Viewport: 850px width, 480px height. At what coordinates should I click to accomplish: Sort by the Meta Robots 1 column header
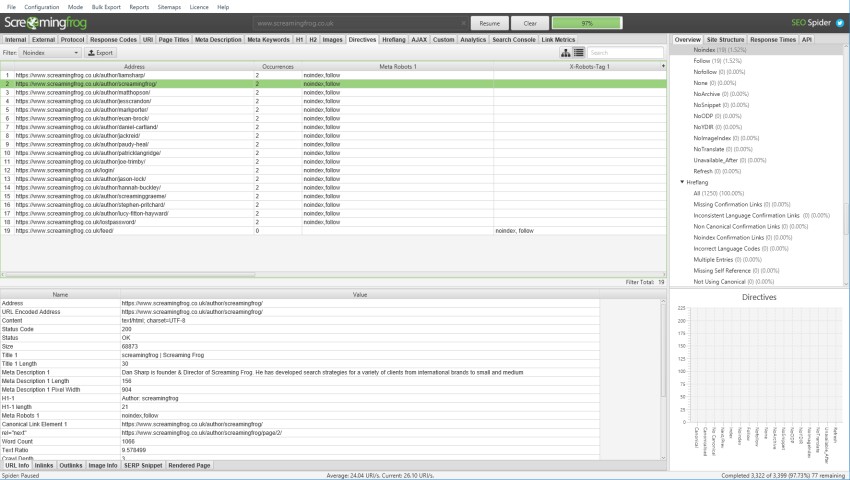click(x=397, y=66)
